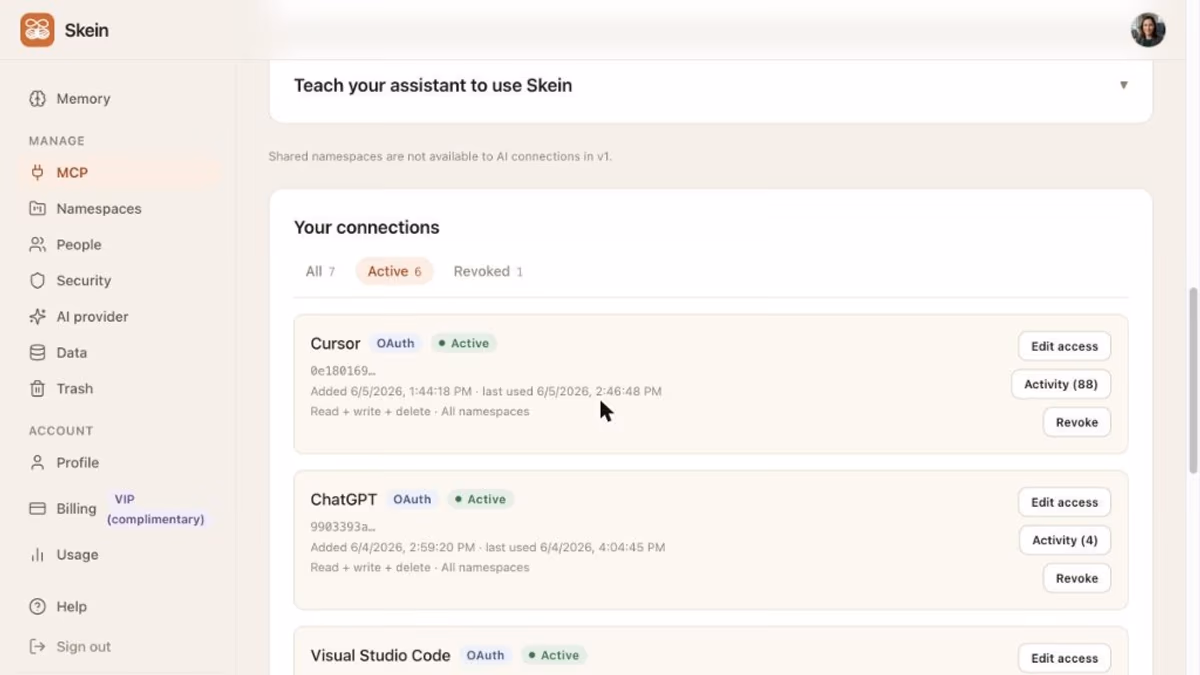Click the MCP plug icon
The height and width of the screenshot is (675, 1200).
[38, 173]
